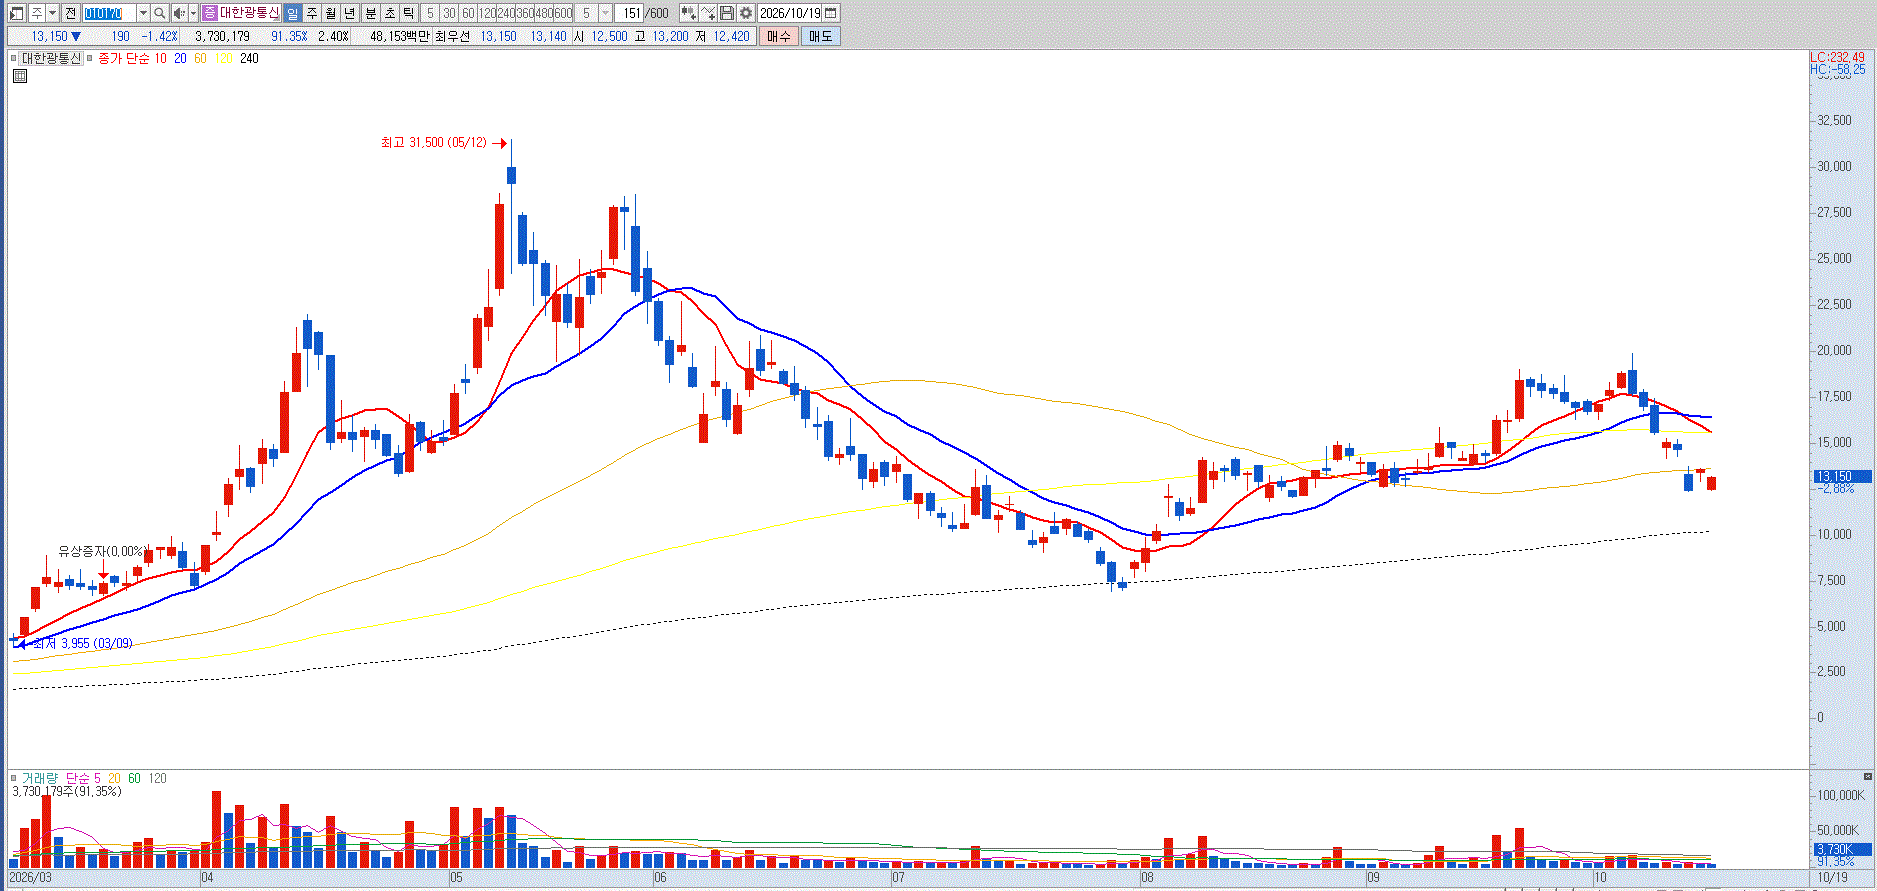1877x891 pixels.
Task: Click the grid table icon under chart legend
Action: 20,76
